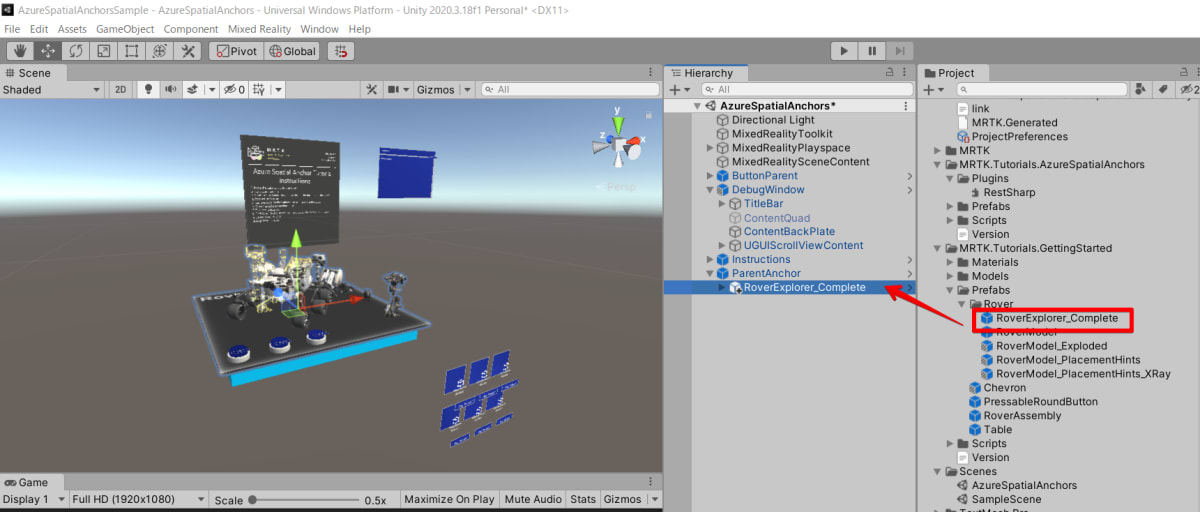Open scene effects dropdown arrow
This screenshot has height=512, width=1200.
212,89
